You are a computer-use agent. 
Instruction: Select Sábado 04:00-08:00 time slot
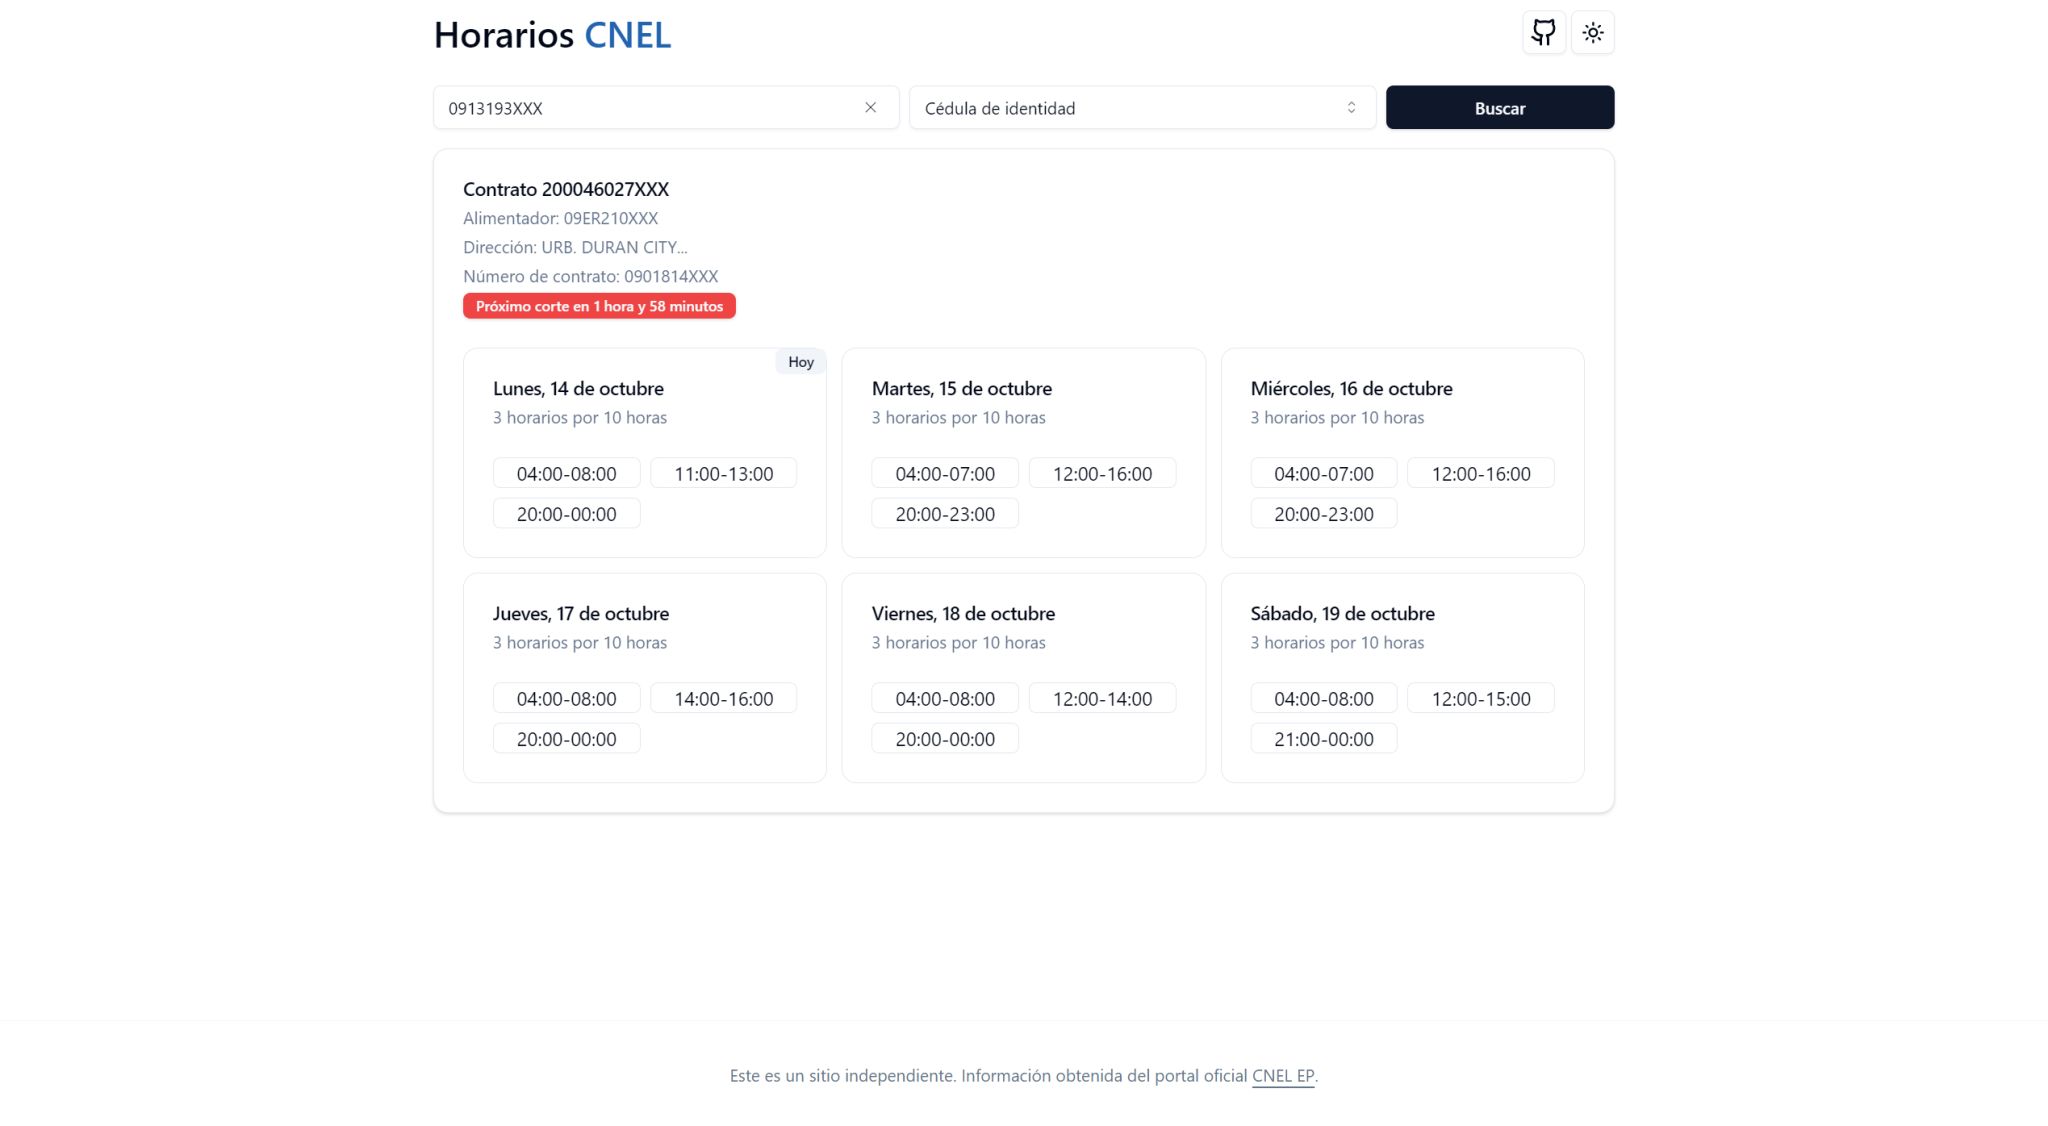click(x=1323, y=699)
